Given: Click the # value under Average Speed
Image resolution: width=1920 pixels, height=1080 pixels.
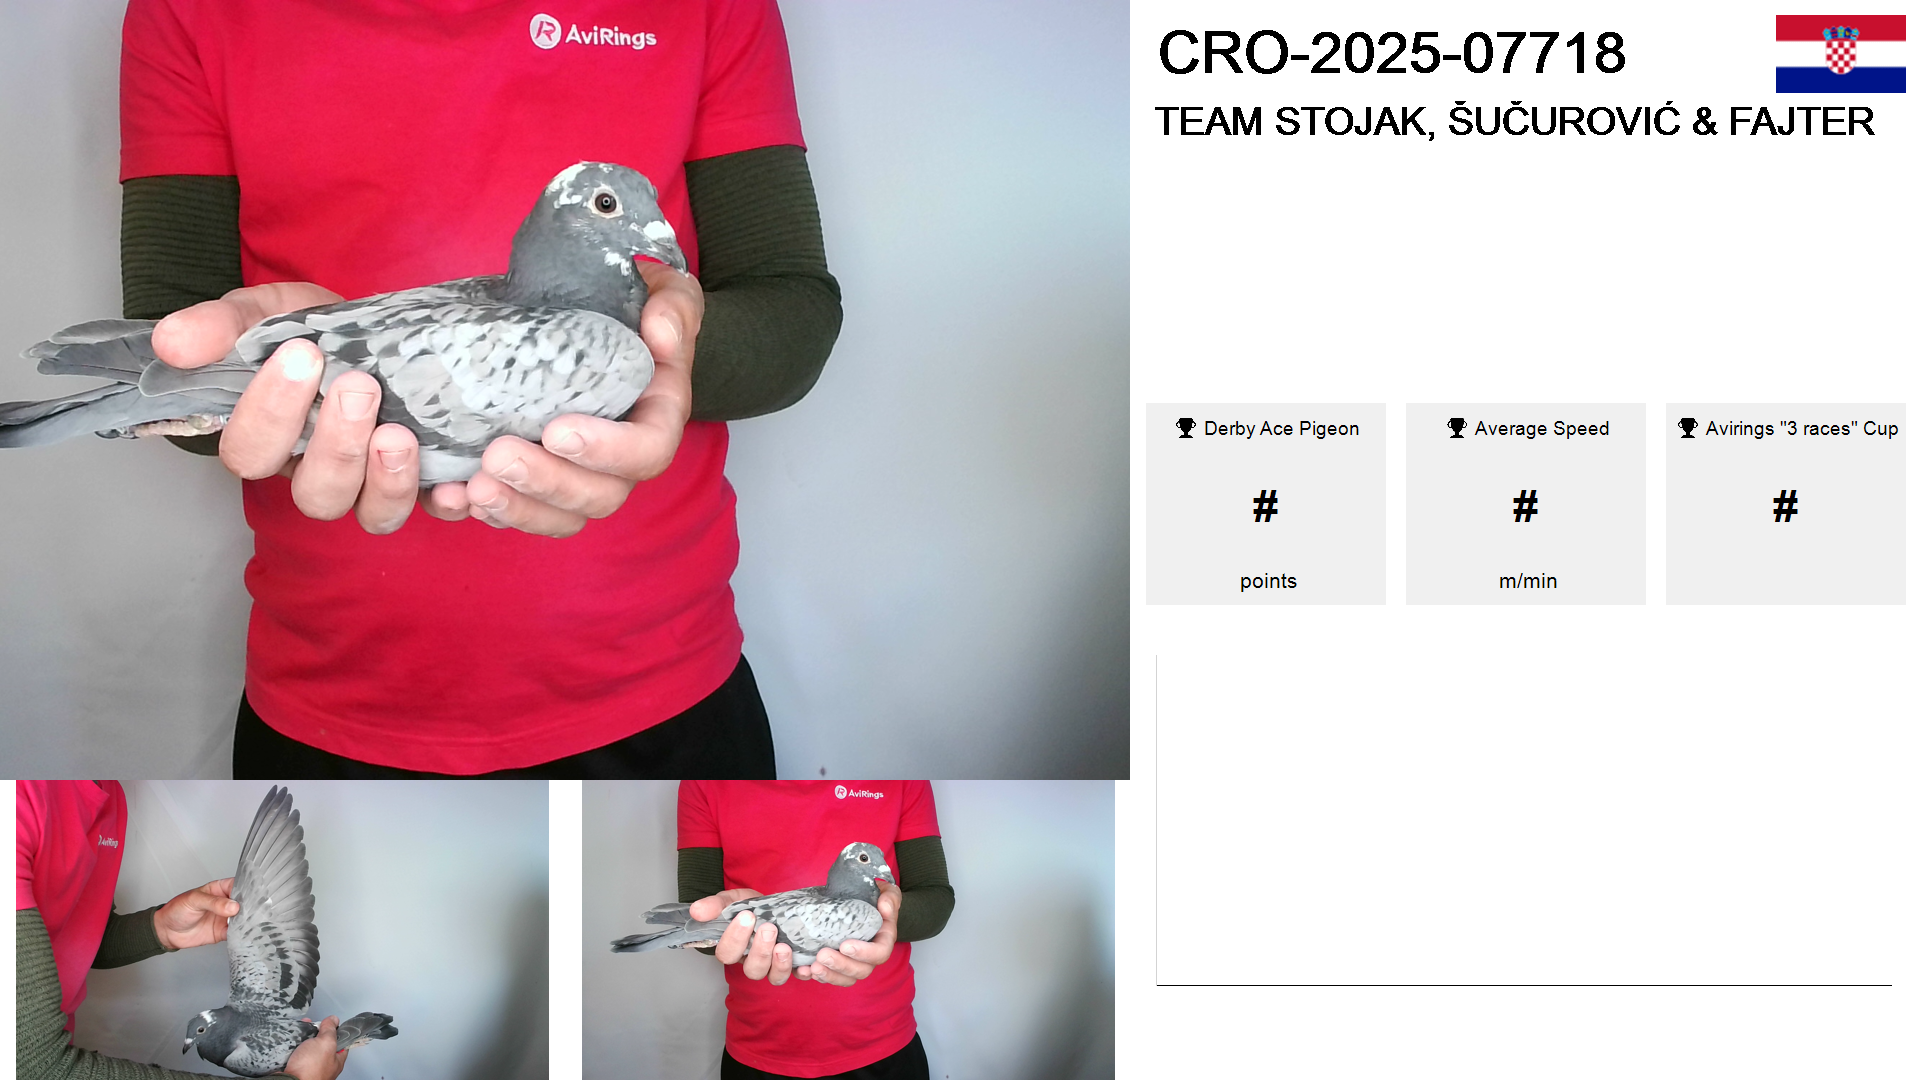Looking at the screenshot, I should tap(1526, 506).
